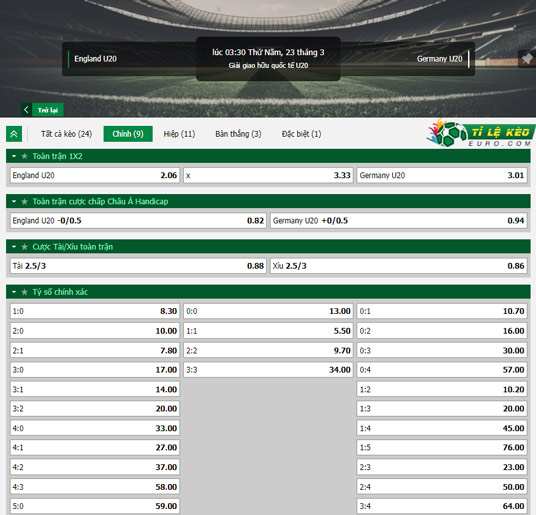Favorite the Toàn trận 1X2 market star

coord(25,156)
